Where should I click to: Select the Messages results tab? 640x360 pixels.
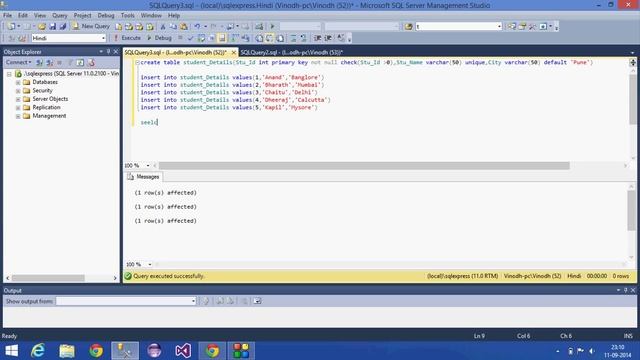[143, 177]
